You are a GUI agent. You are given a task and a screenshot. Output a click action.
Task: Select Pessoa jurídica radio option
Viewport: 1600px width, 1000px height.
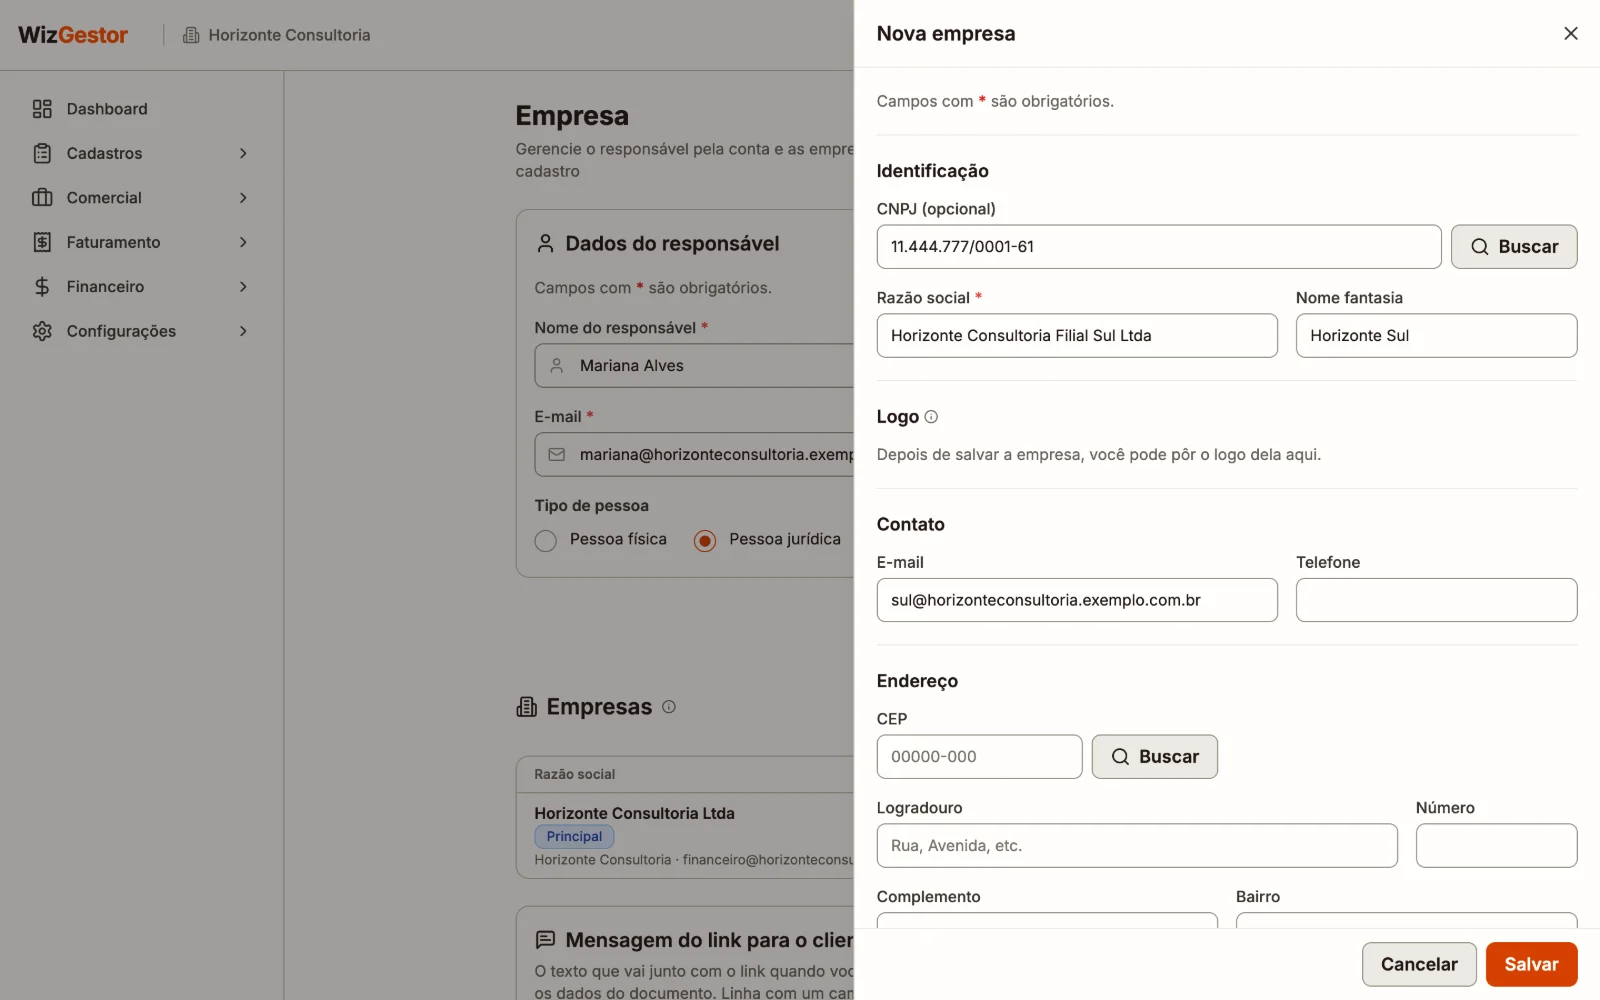tap(705, 541)
